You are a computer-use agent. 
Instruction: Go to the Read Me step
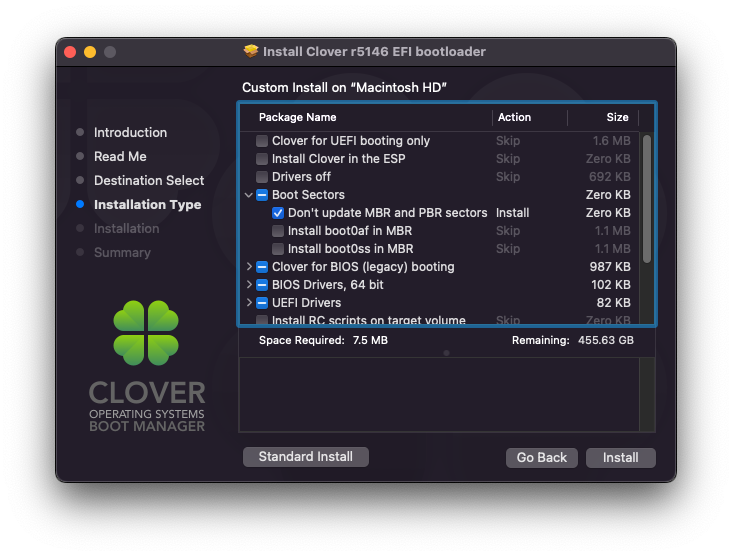click(x=120, y=156)
